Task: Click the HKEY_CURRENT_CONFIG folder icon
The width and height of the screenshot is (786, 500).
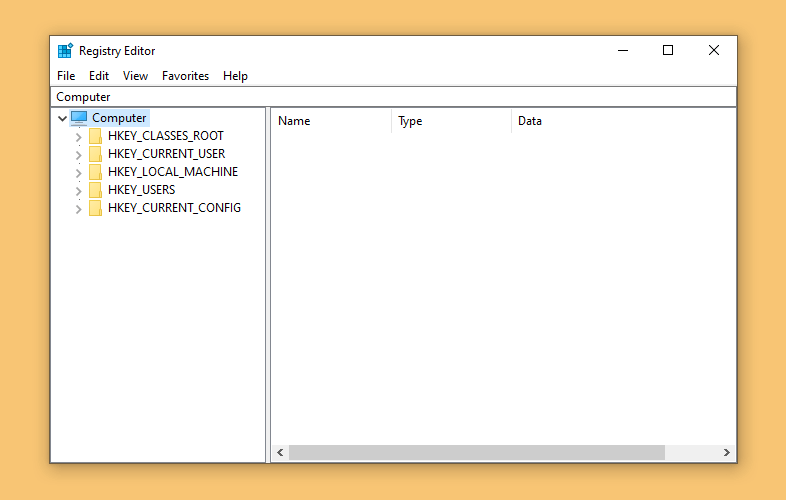Action: point(95,208)
